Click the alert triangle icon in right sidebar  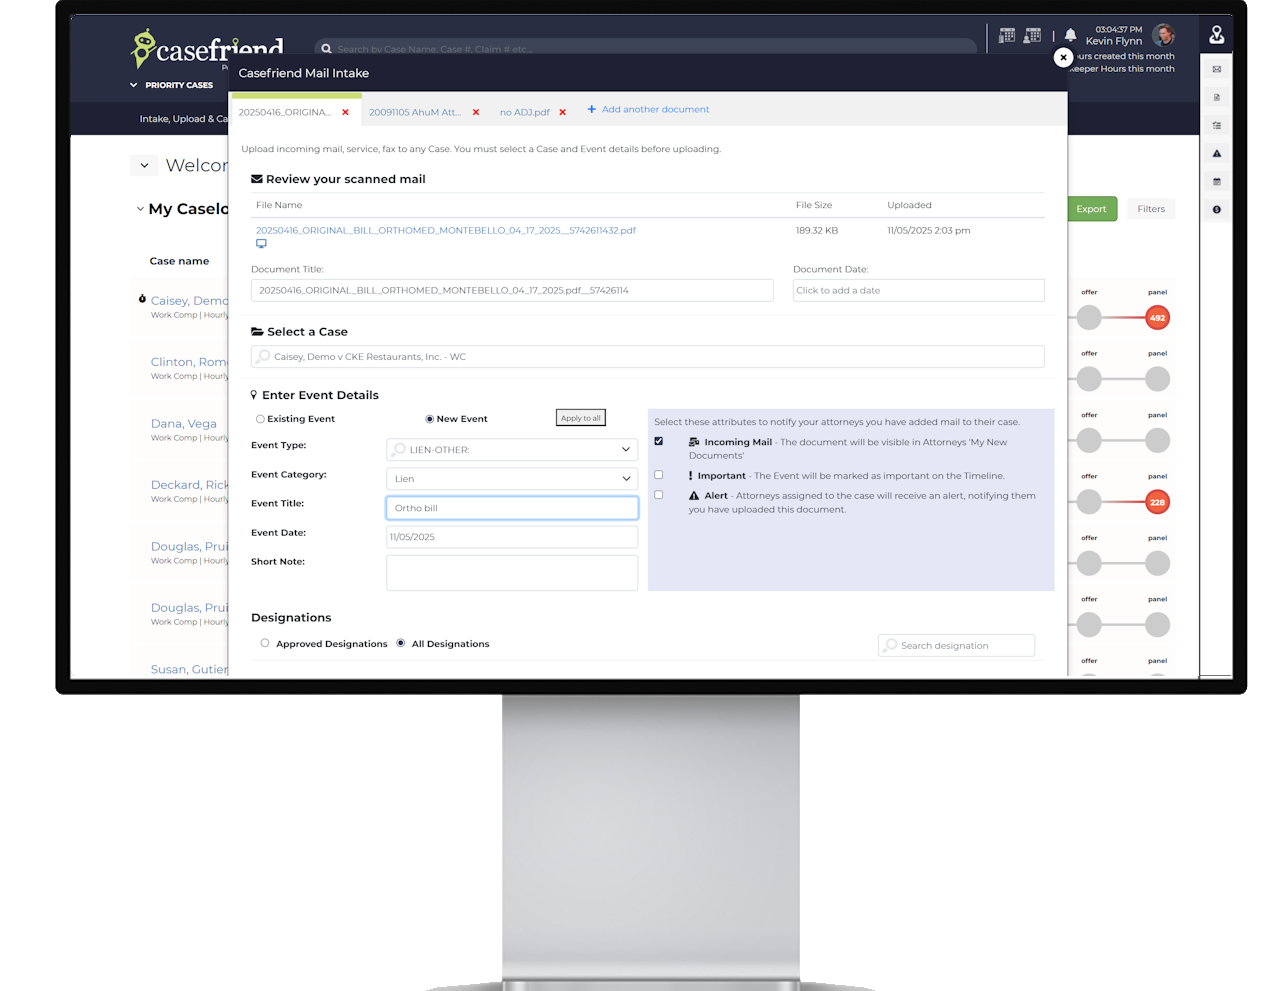tap(1216, 153)
